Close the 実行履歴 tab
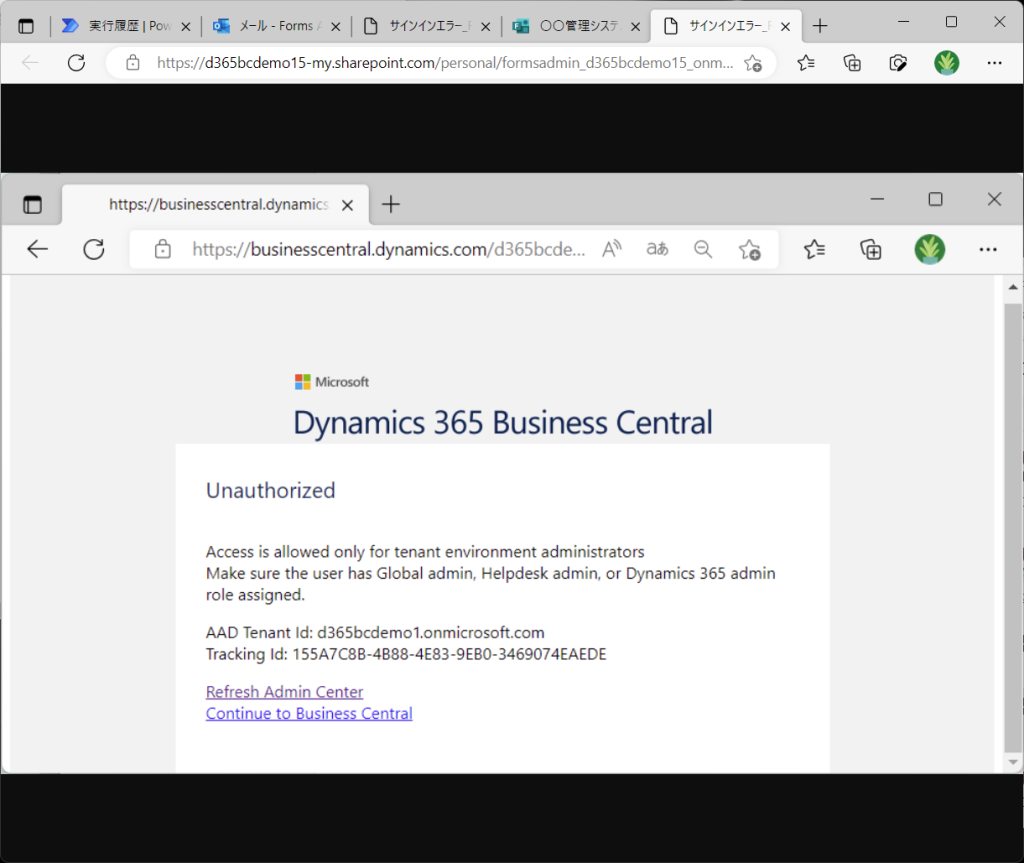1024x863 pixels. 185,27
